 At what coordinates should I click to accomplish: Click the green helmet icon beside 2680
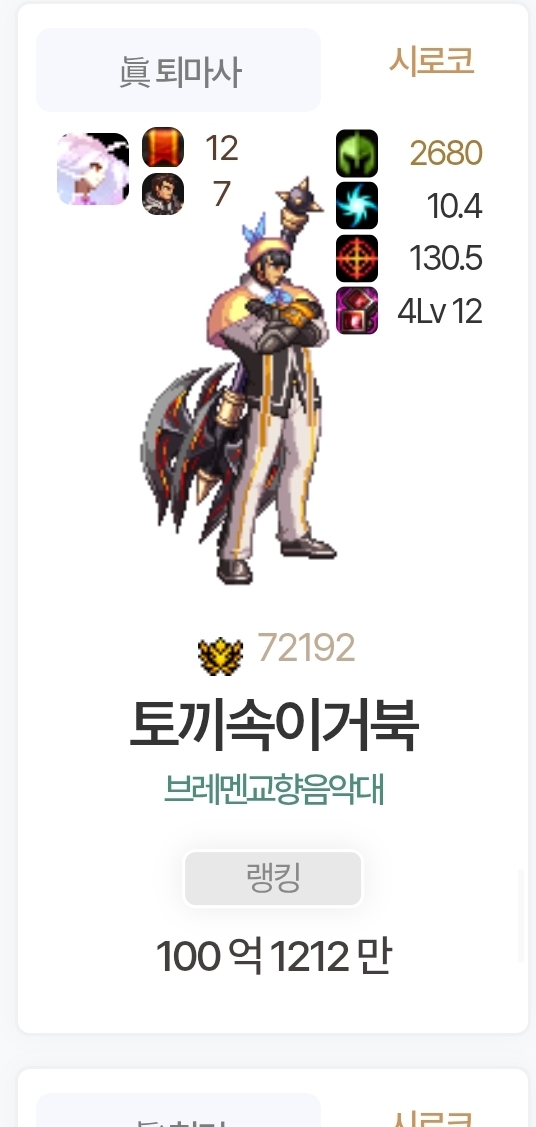click(357, 153)
